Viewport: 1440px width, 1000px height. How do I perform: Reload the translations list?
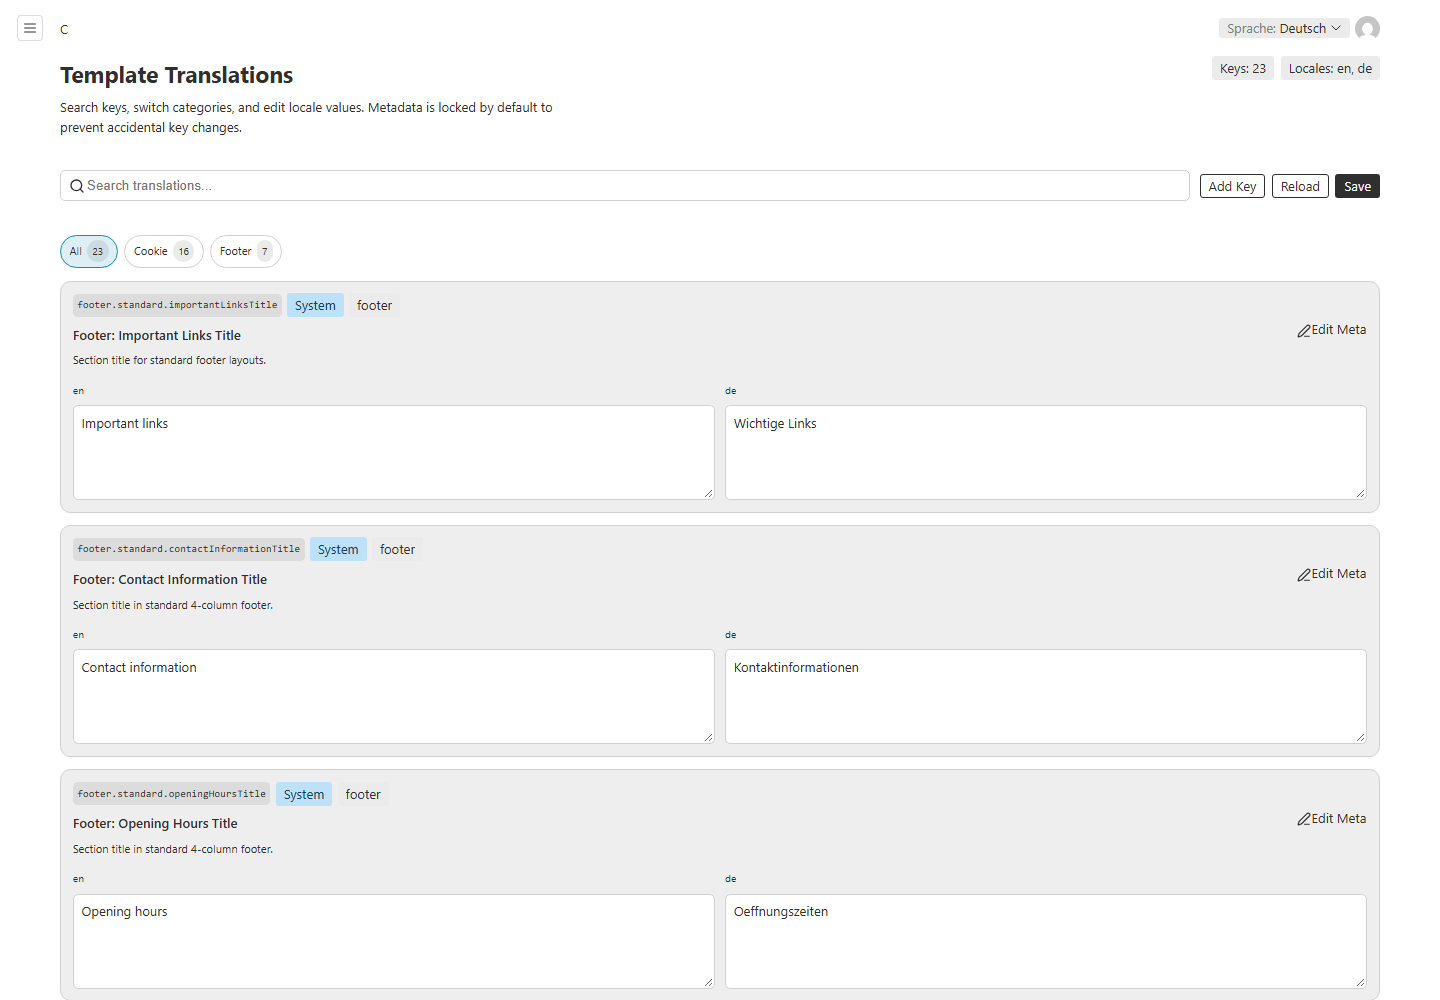pyautogui.click(x=1300, y=186)
